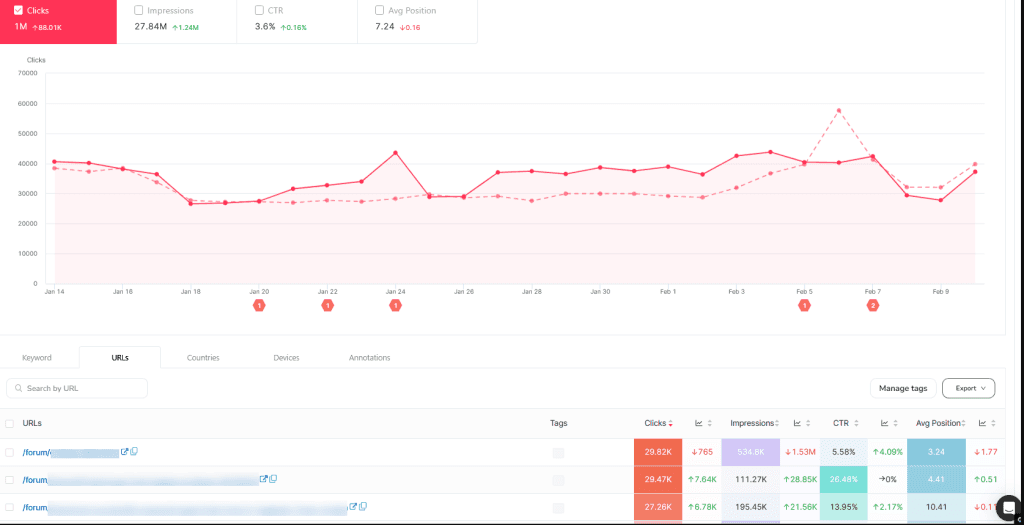
Task: Open the chat widget icon in bottom corner
Action: pos(1009,507)
